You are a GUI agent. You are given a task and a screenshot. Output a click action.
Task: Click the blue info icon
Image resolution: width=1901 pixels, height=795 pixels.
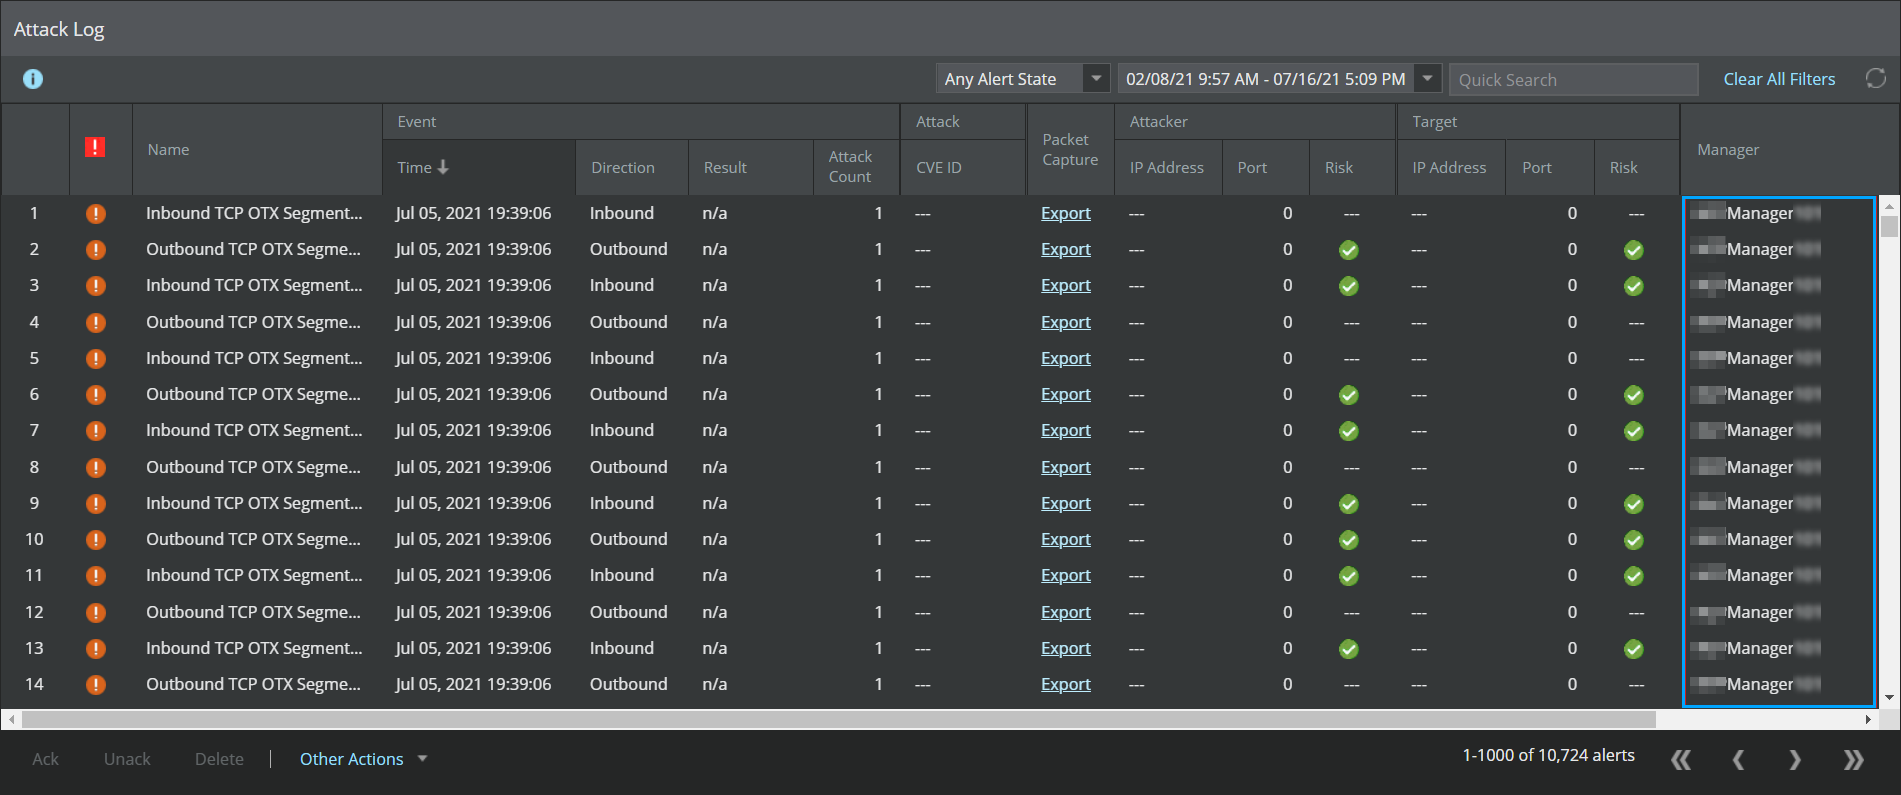pos(33,79)
